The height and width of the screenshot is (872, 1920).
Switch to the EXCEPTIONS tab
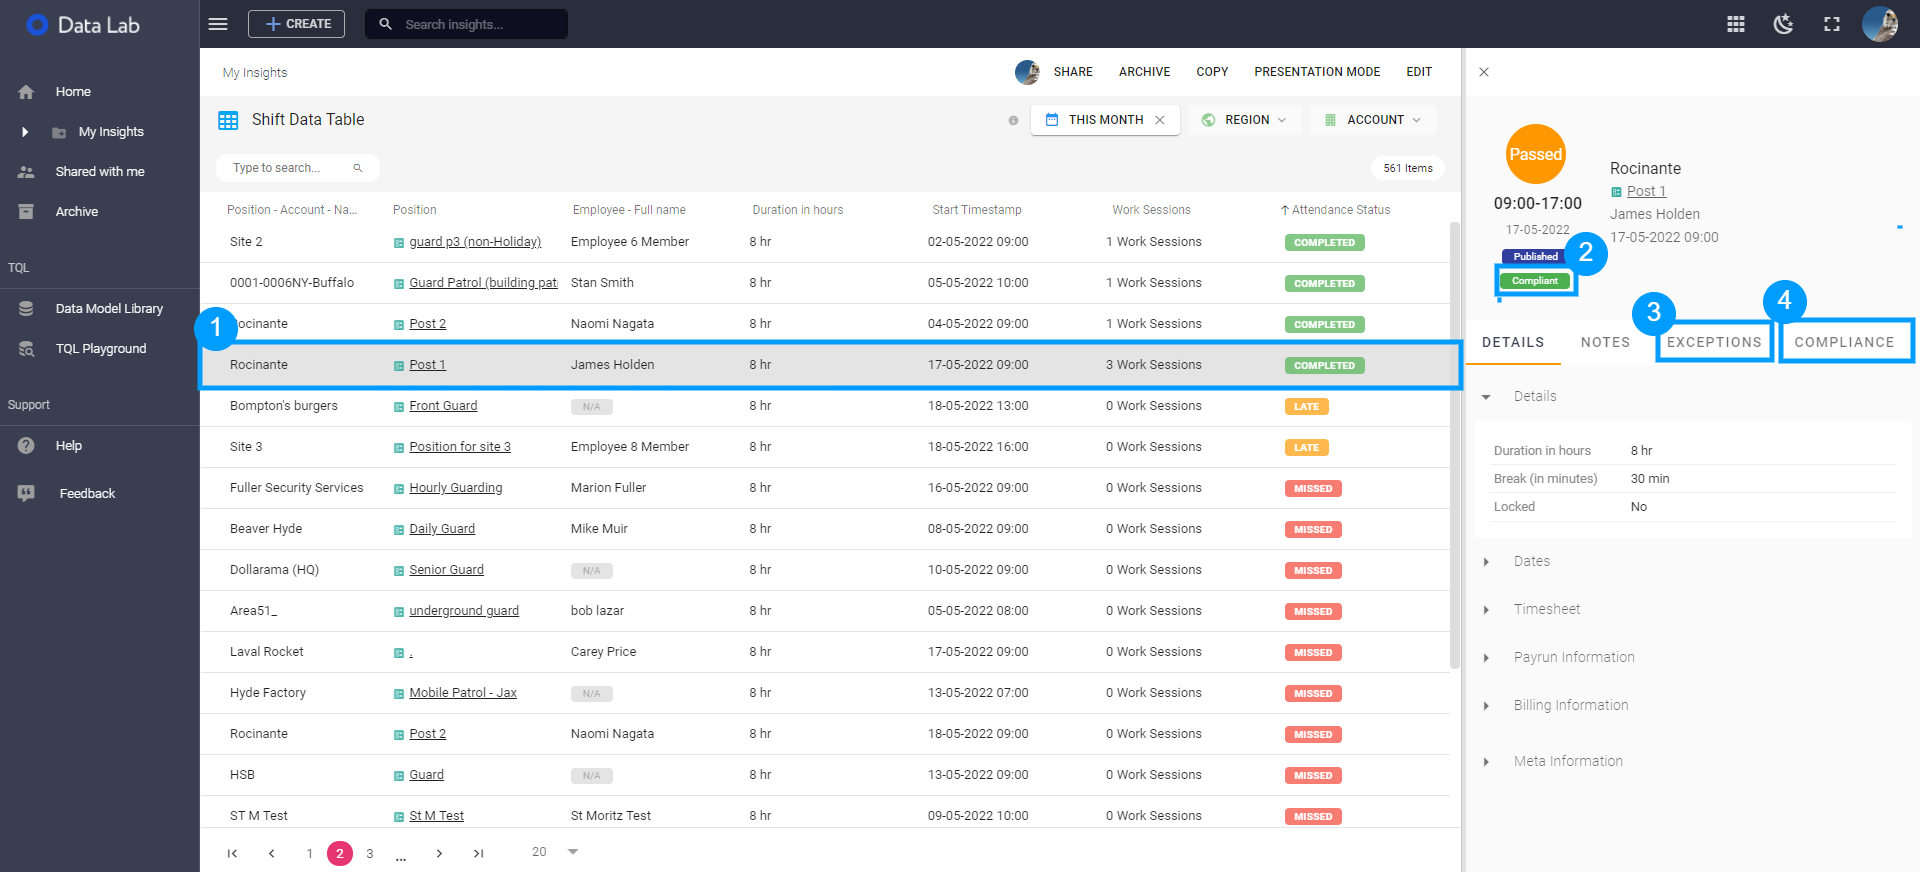pos(1714,342)
